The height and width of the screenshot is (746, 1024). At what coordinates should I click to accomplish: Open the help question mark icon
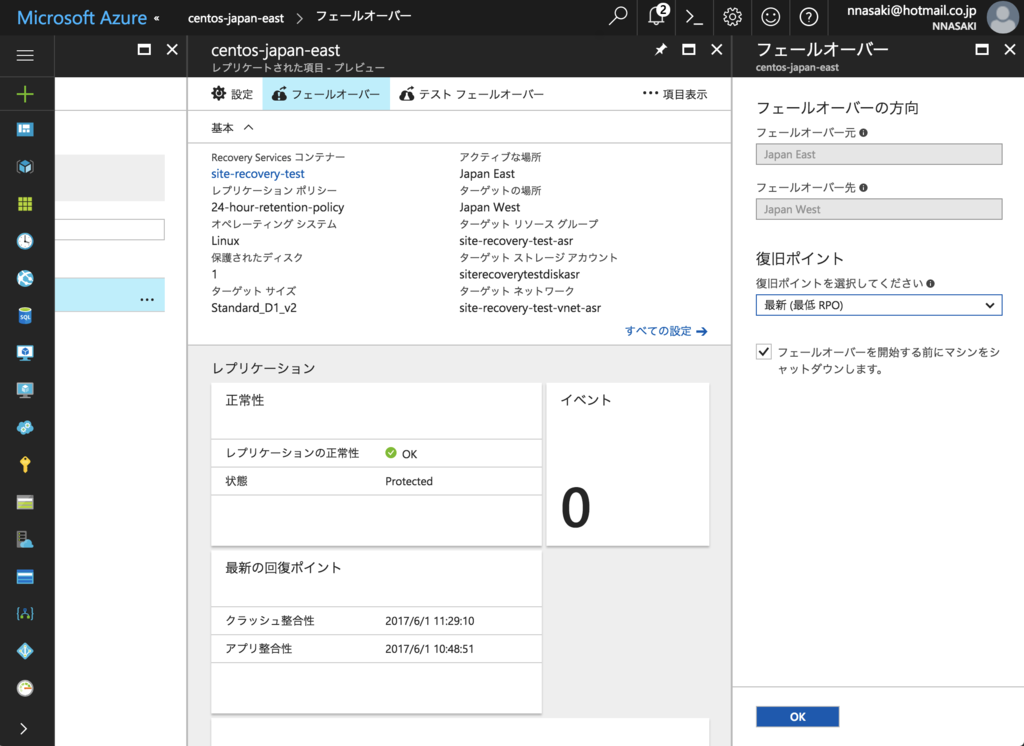808,17
